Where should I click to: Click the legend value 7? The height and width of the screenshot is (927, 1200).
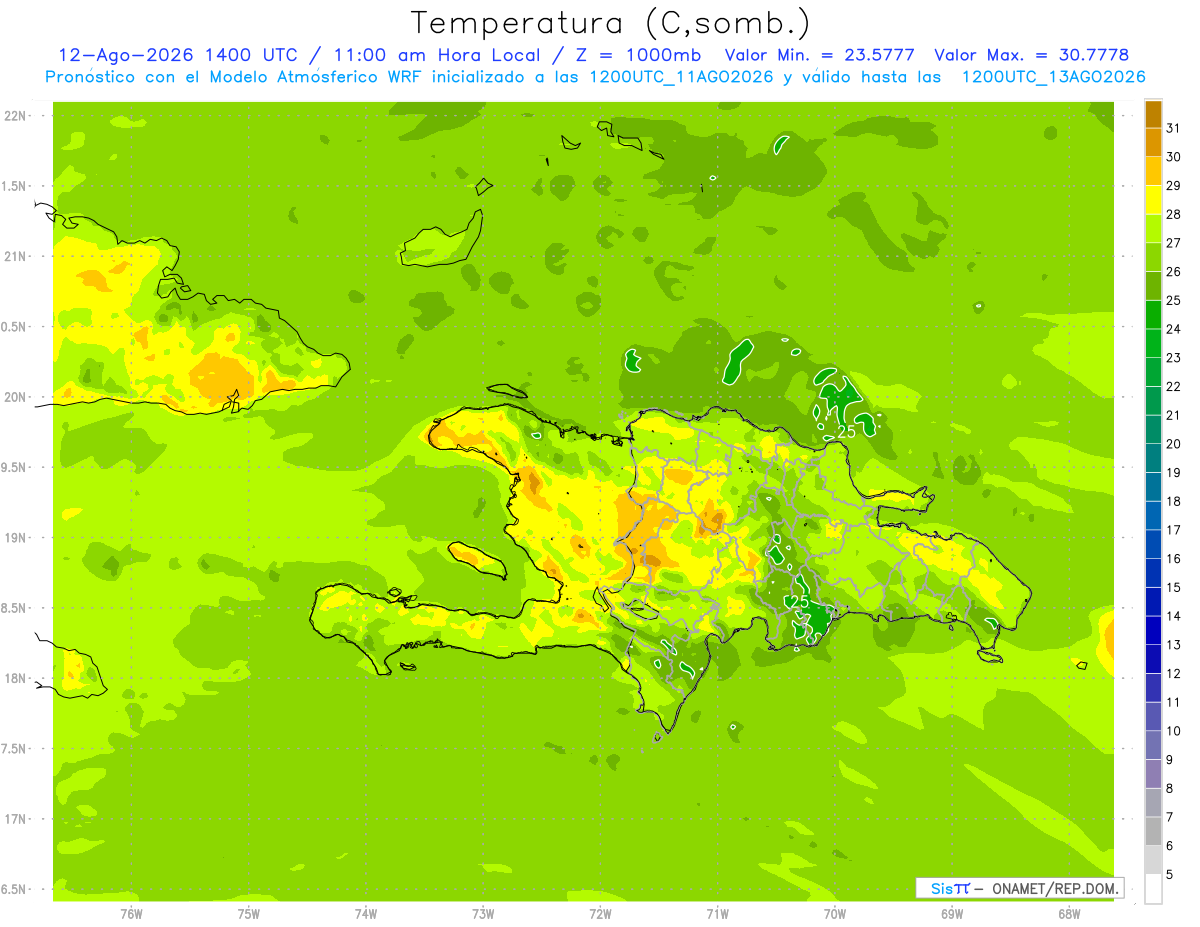pyautogui.click(x=1170, y=817)
